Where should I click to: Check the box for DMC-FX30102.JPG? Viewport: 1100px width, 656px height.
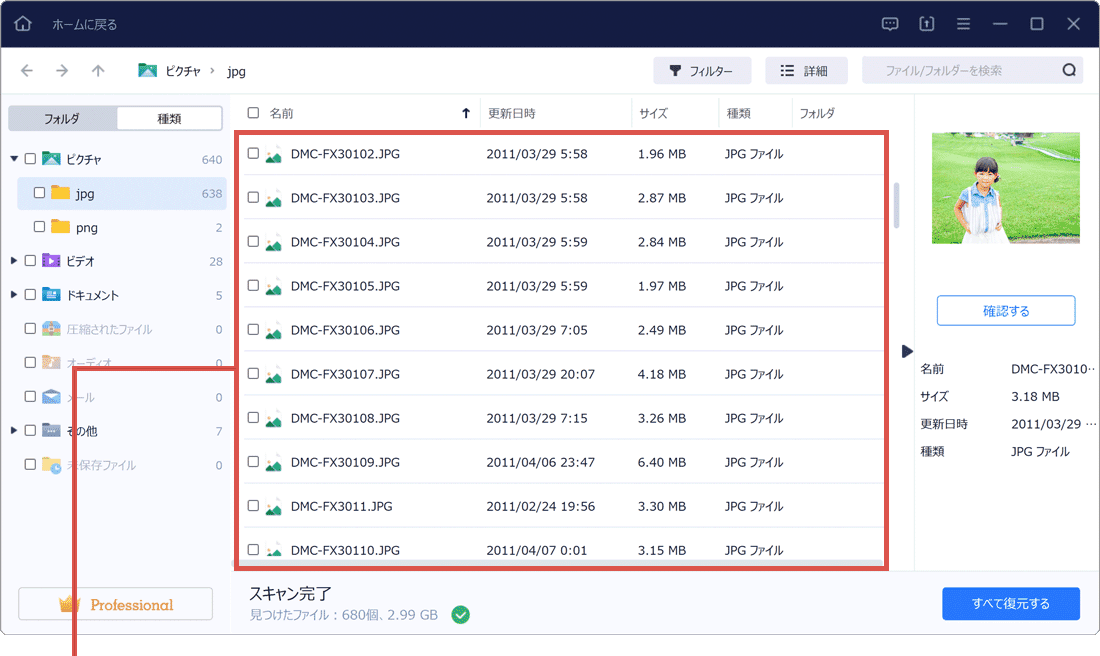point(253,153)
